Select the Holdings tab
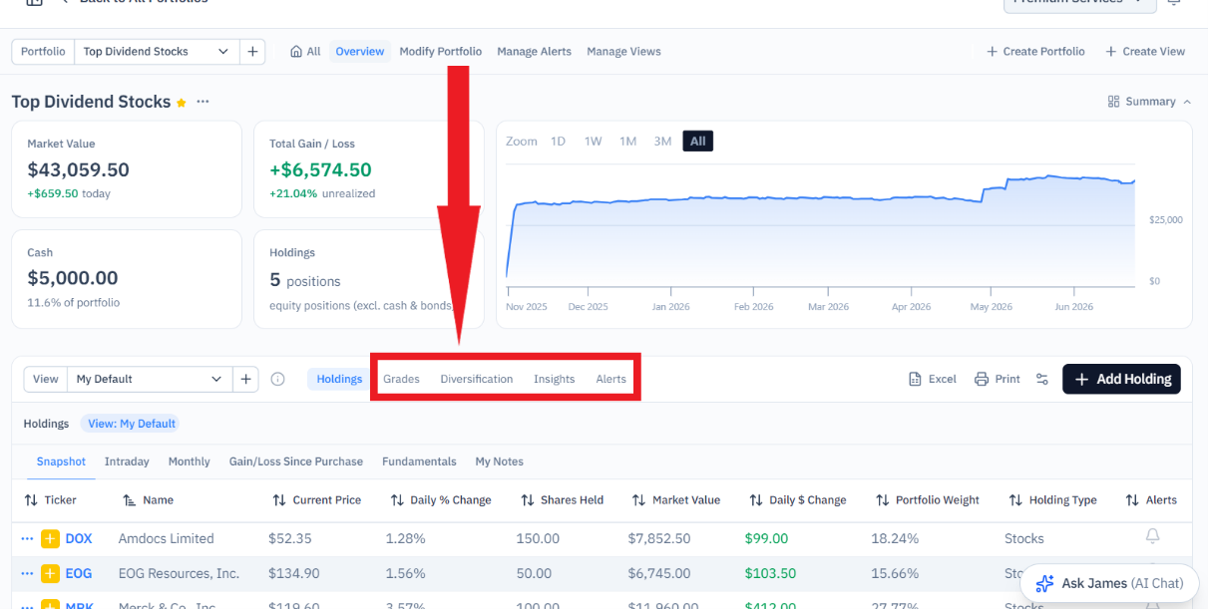The image size is (1208, 609). click(339, 379)
